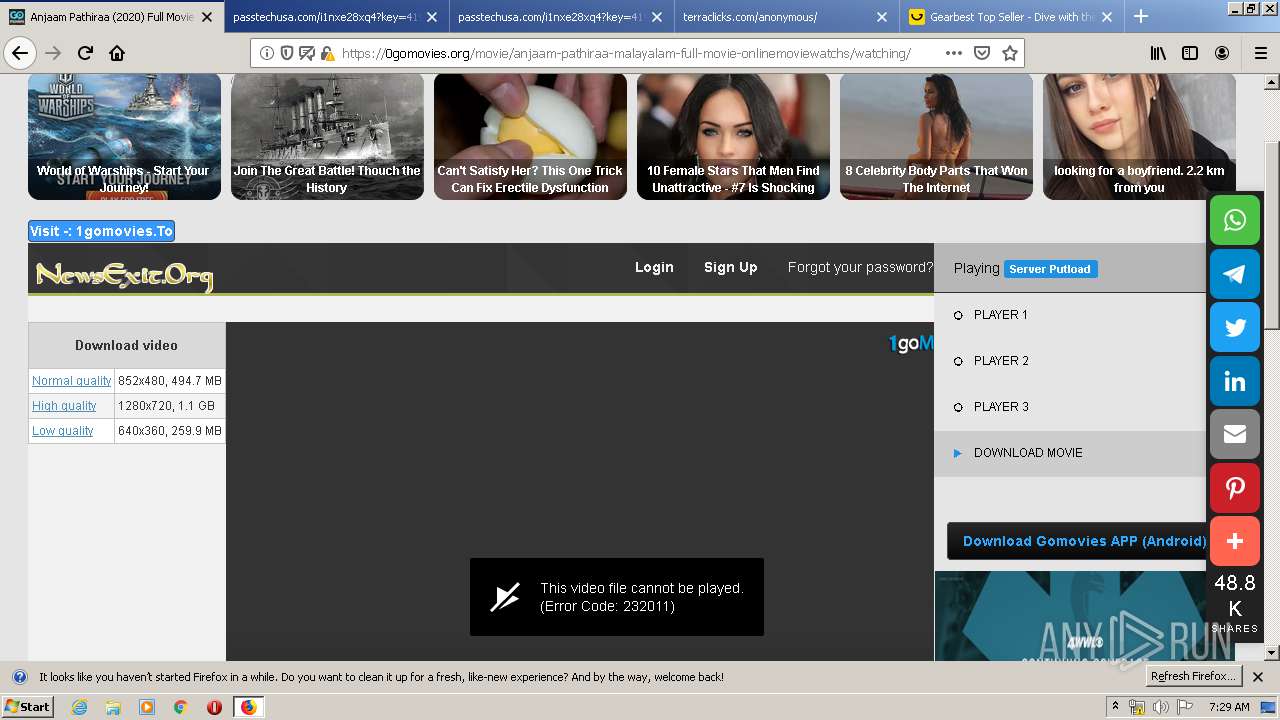Open the Windows Start button

[28, 707]
